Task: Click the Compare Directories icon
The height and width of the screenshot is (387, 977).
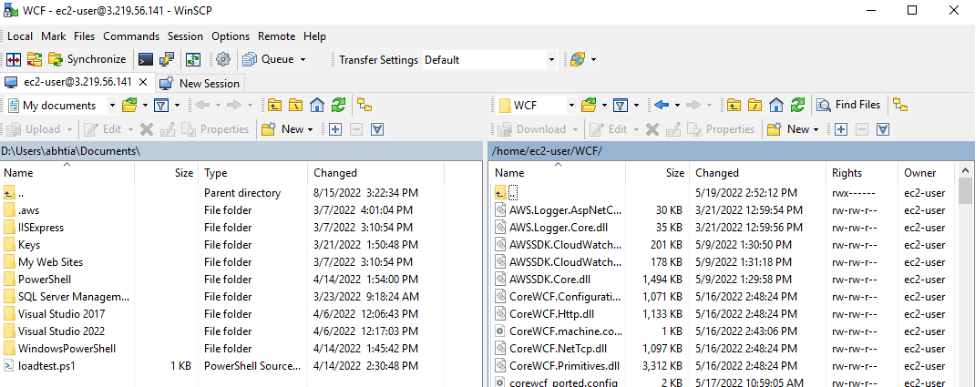Action: [x=14, y=60]
